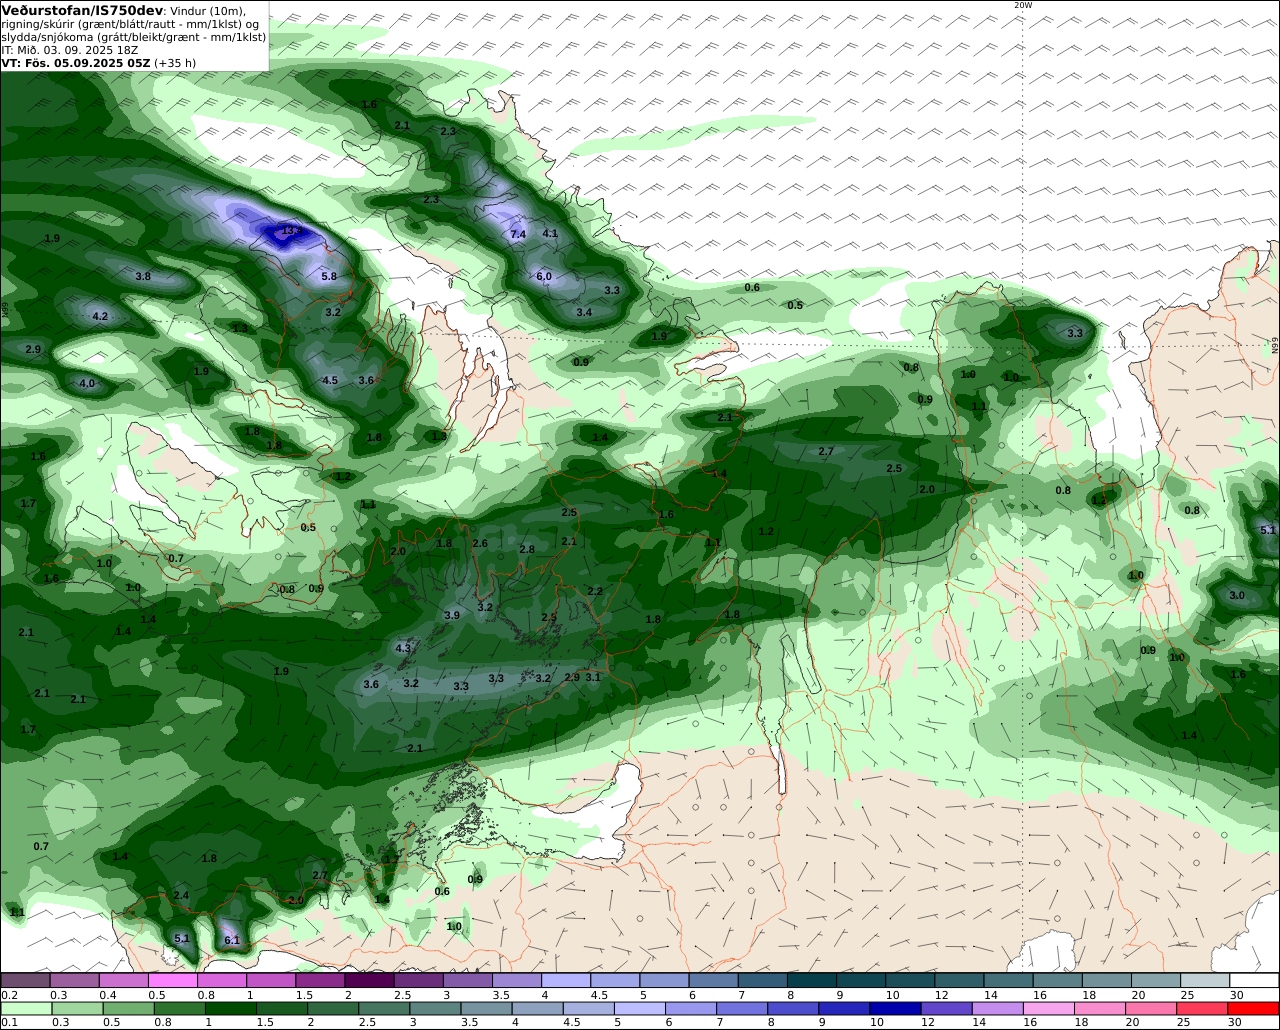Click the dark mauve 0.2 swatch in the upper legend
1280x1030 pixels.
24,980
